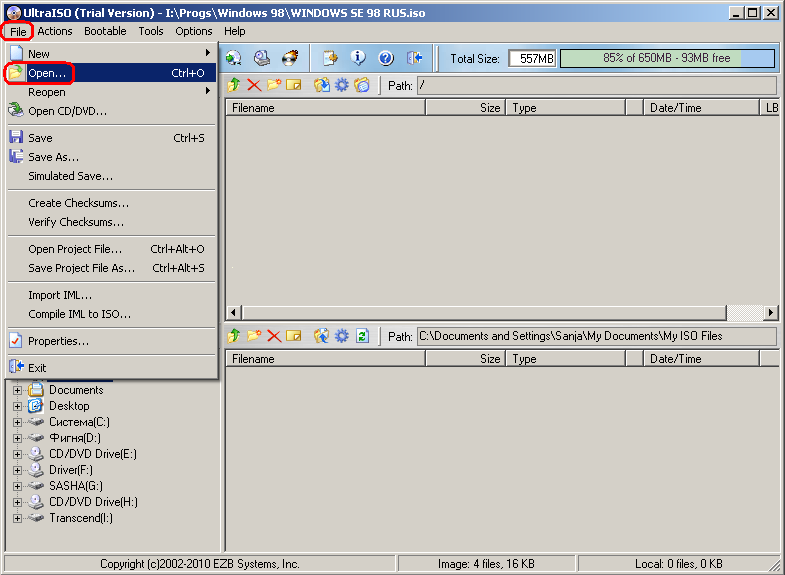Expand the Transcend(I:) drive node

18,518
